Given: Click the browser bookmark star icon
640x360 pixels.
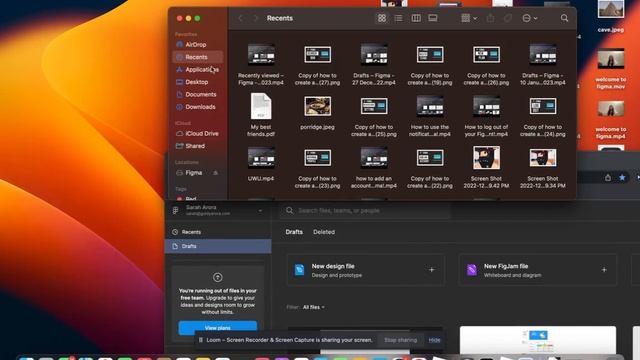Looking at the screenshot, I should click(x=622, y=178).
